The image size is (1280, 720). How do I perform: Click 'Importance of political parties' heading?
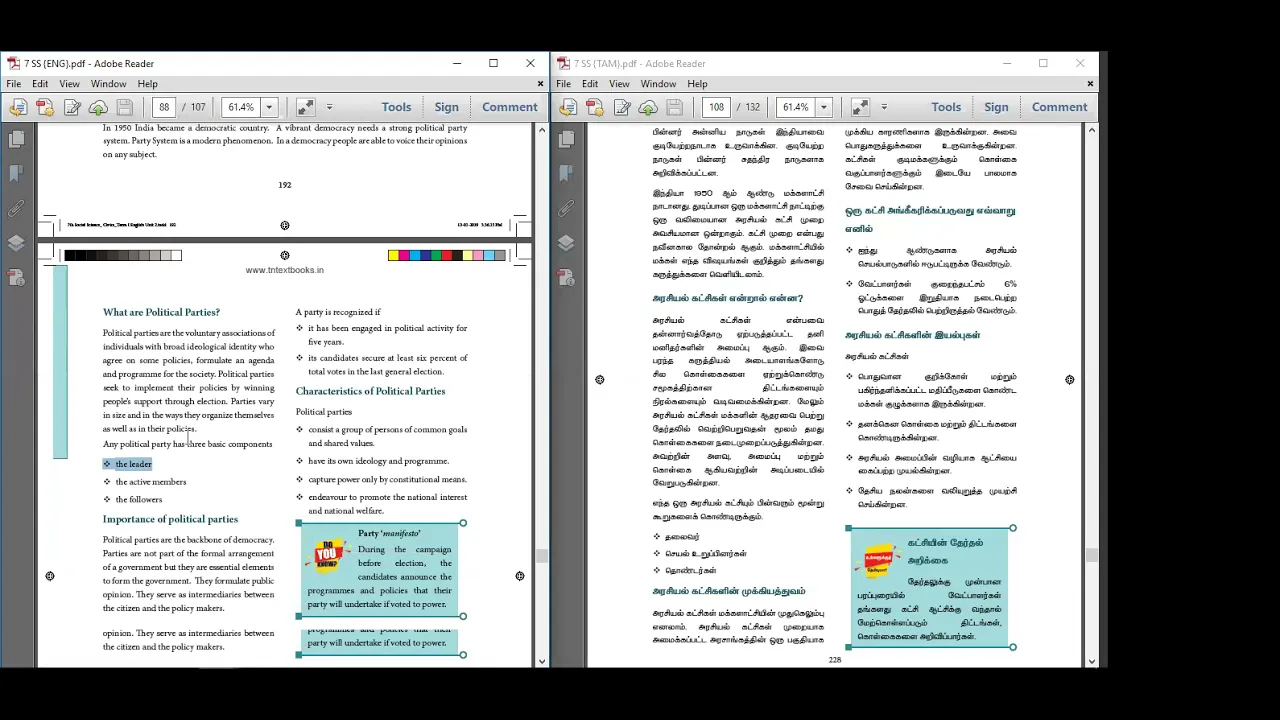(x=170, y=519)
